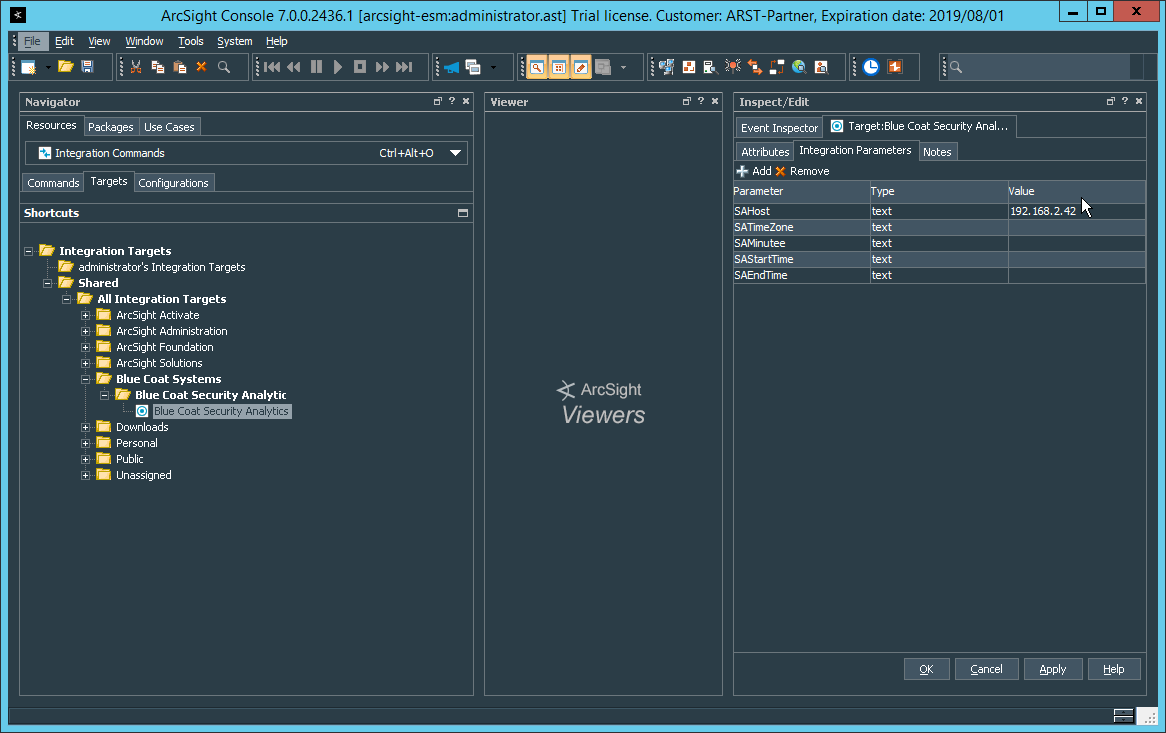Click the Add parameter plus icon

(x=743, y=171)
